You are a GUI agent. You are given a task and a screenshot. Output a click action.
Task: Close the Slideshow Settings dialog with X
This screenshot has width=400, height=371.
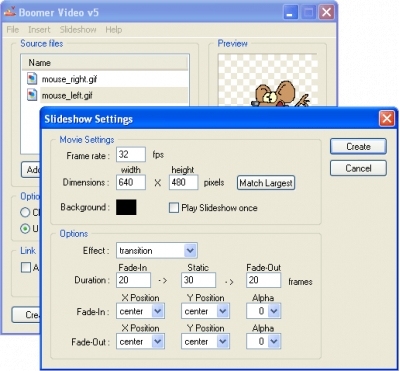click(387, 119)
